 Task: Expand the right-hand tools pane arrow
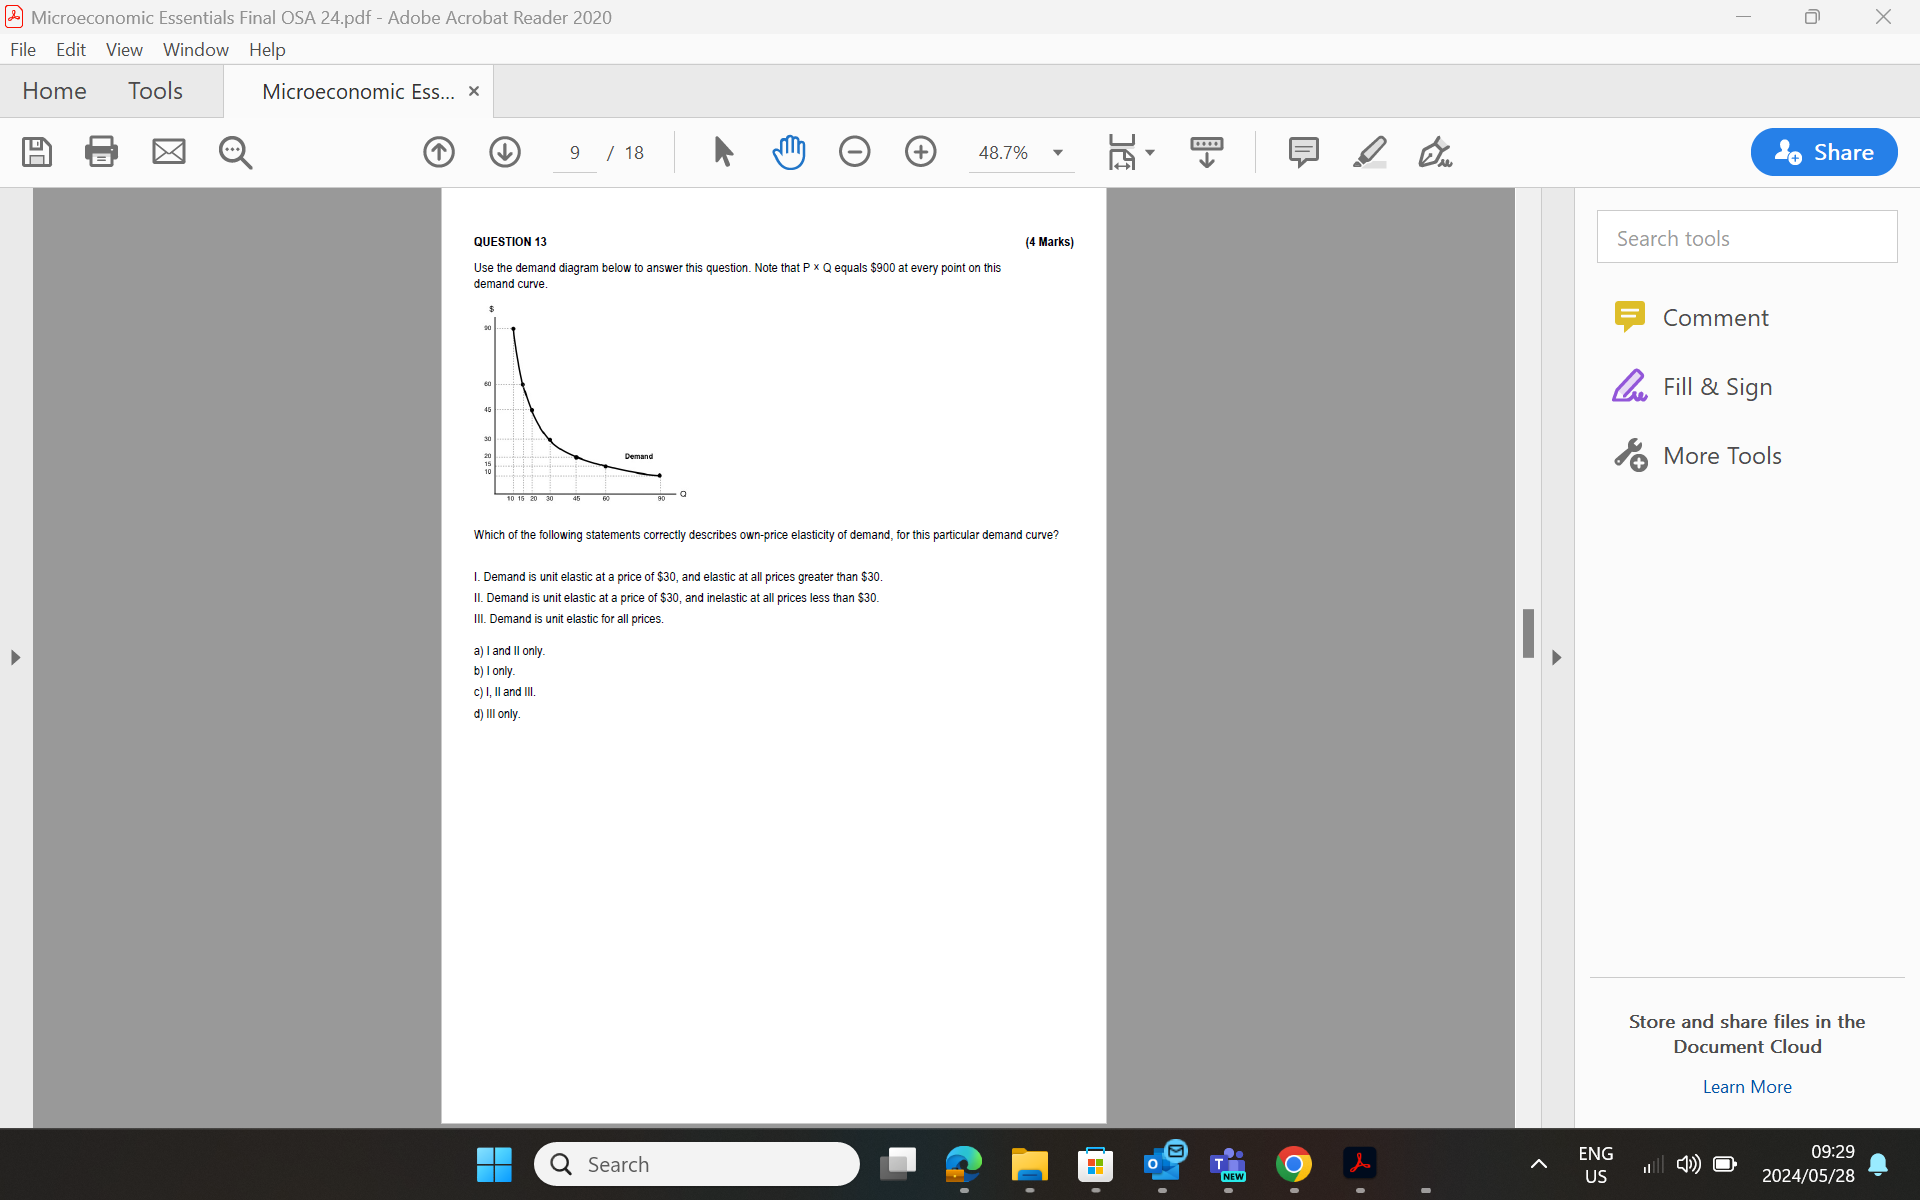click(x=1556, y=656)
